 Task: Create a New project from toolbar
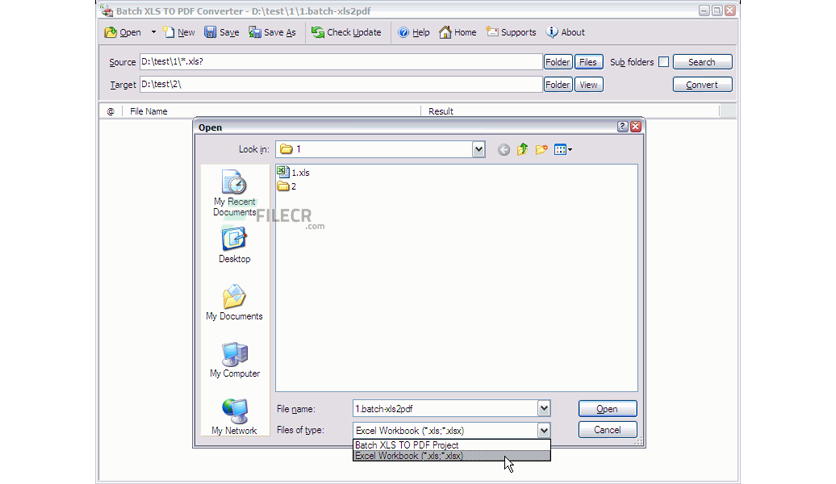(179, 33)
